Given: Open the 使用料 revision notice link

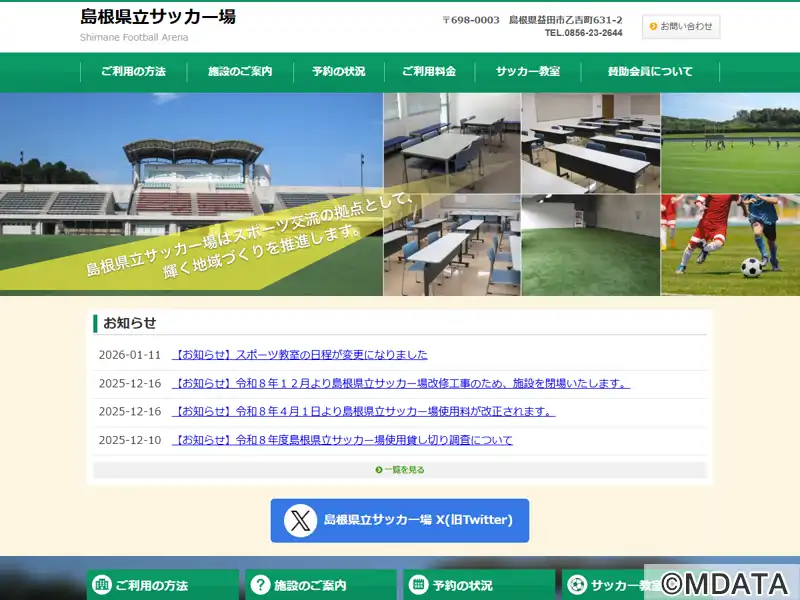Looking at the screenshot, I should pos(364,411).
